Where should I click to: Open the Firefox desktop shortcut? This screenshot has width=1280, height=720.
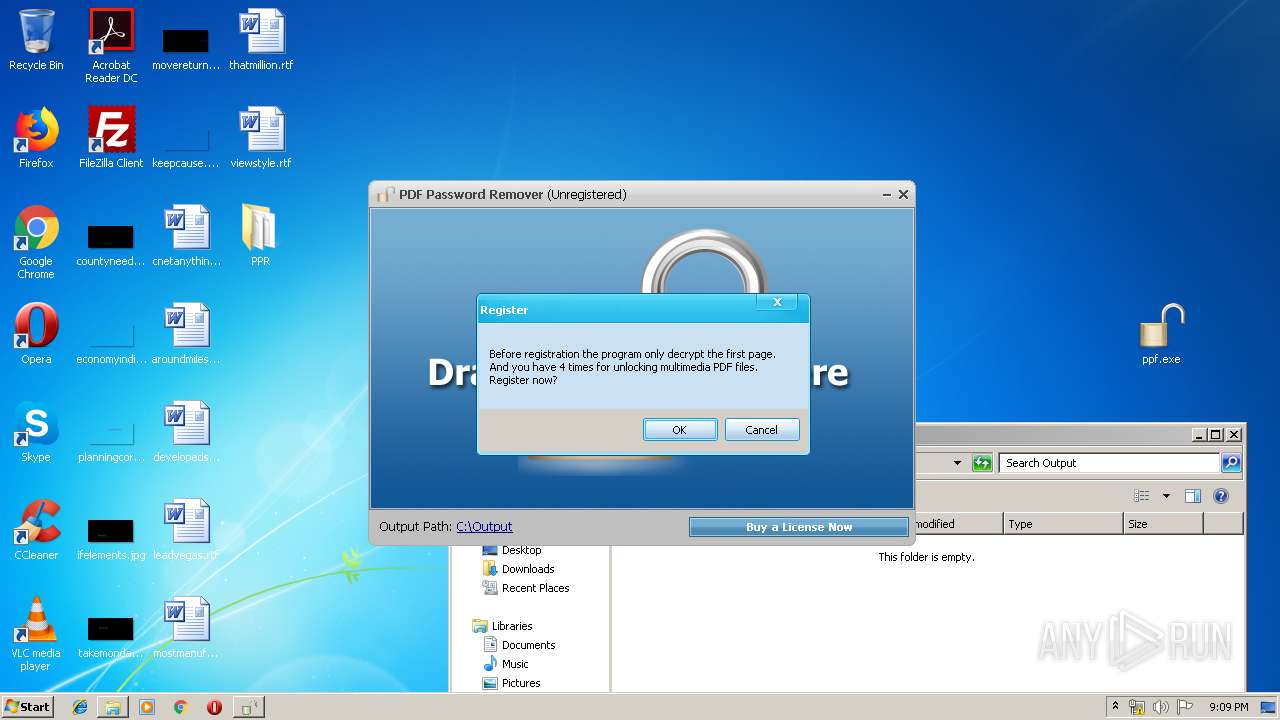pos(36,138)
